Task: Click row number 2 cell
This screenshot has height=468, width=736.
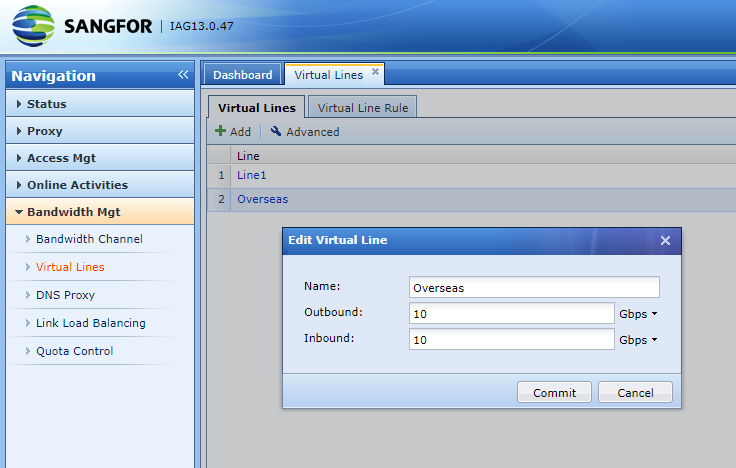Action: tap(221, 199)
